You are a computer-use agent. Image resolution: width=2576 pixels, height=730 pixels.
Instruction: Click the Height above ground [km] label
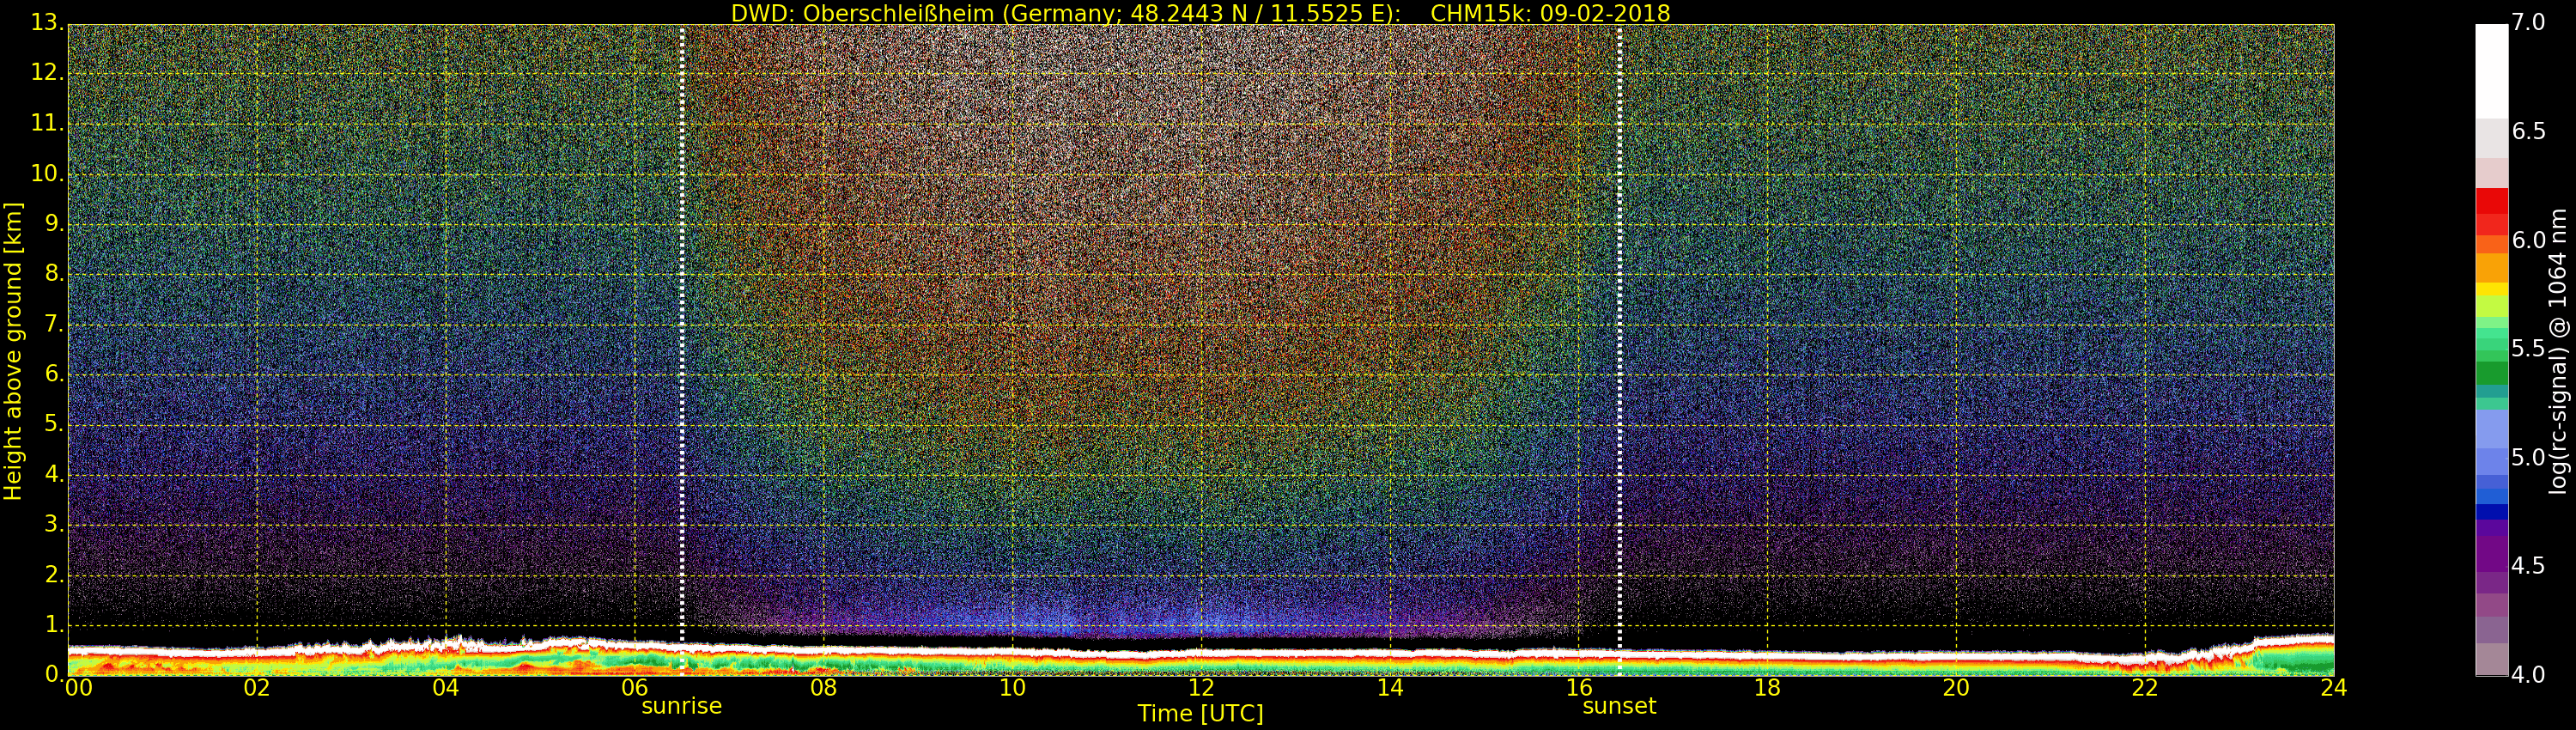point(13,350)
